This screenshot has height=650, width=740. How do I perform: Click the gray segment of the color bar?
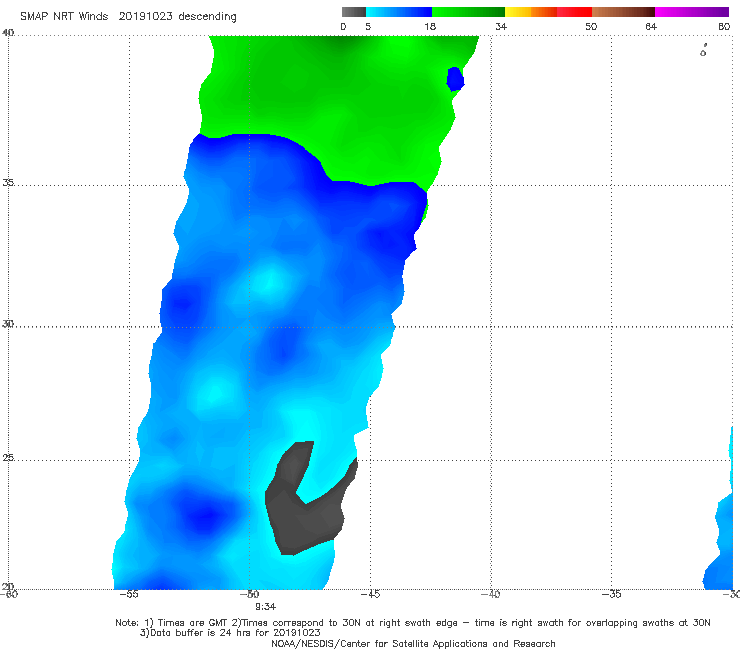coord(354,12)
